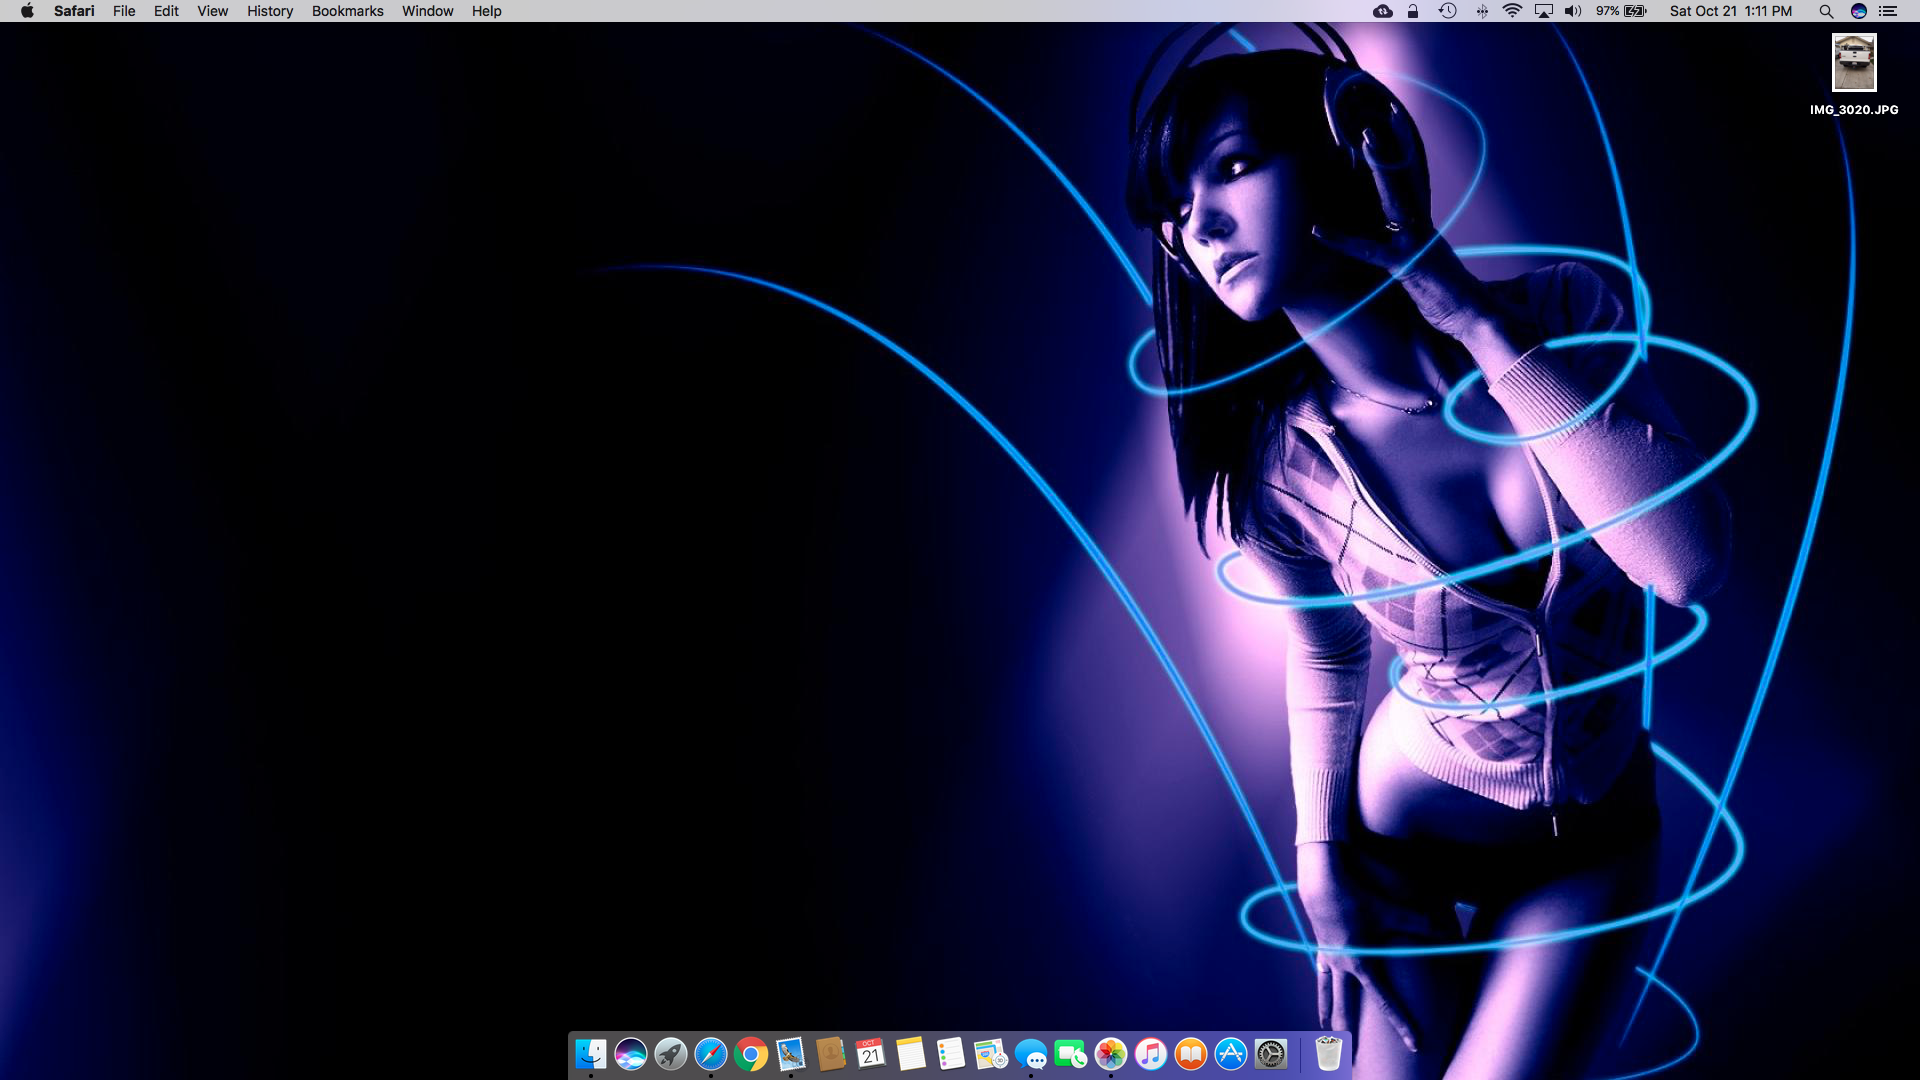Open Google Chrome from the dock
Screen dimensions: 1920x1080
(x=751, y=1053)
